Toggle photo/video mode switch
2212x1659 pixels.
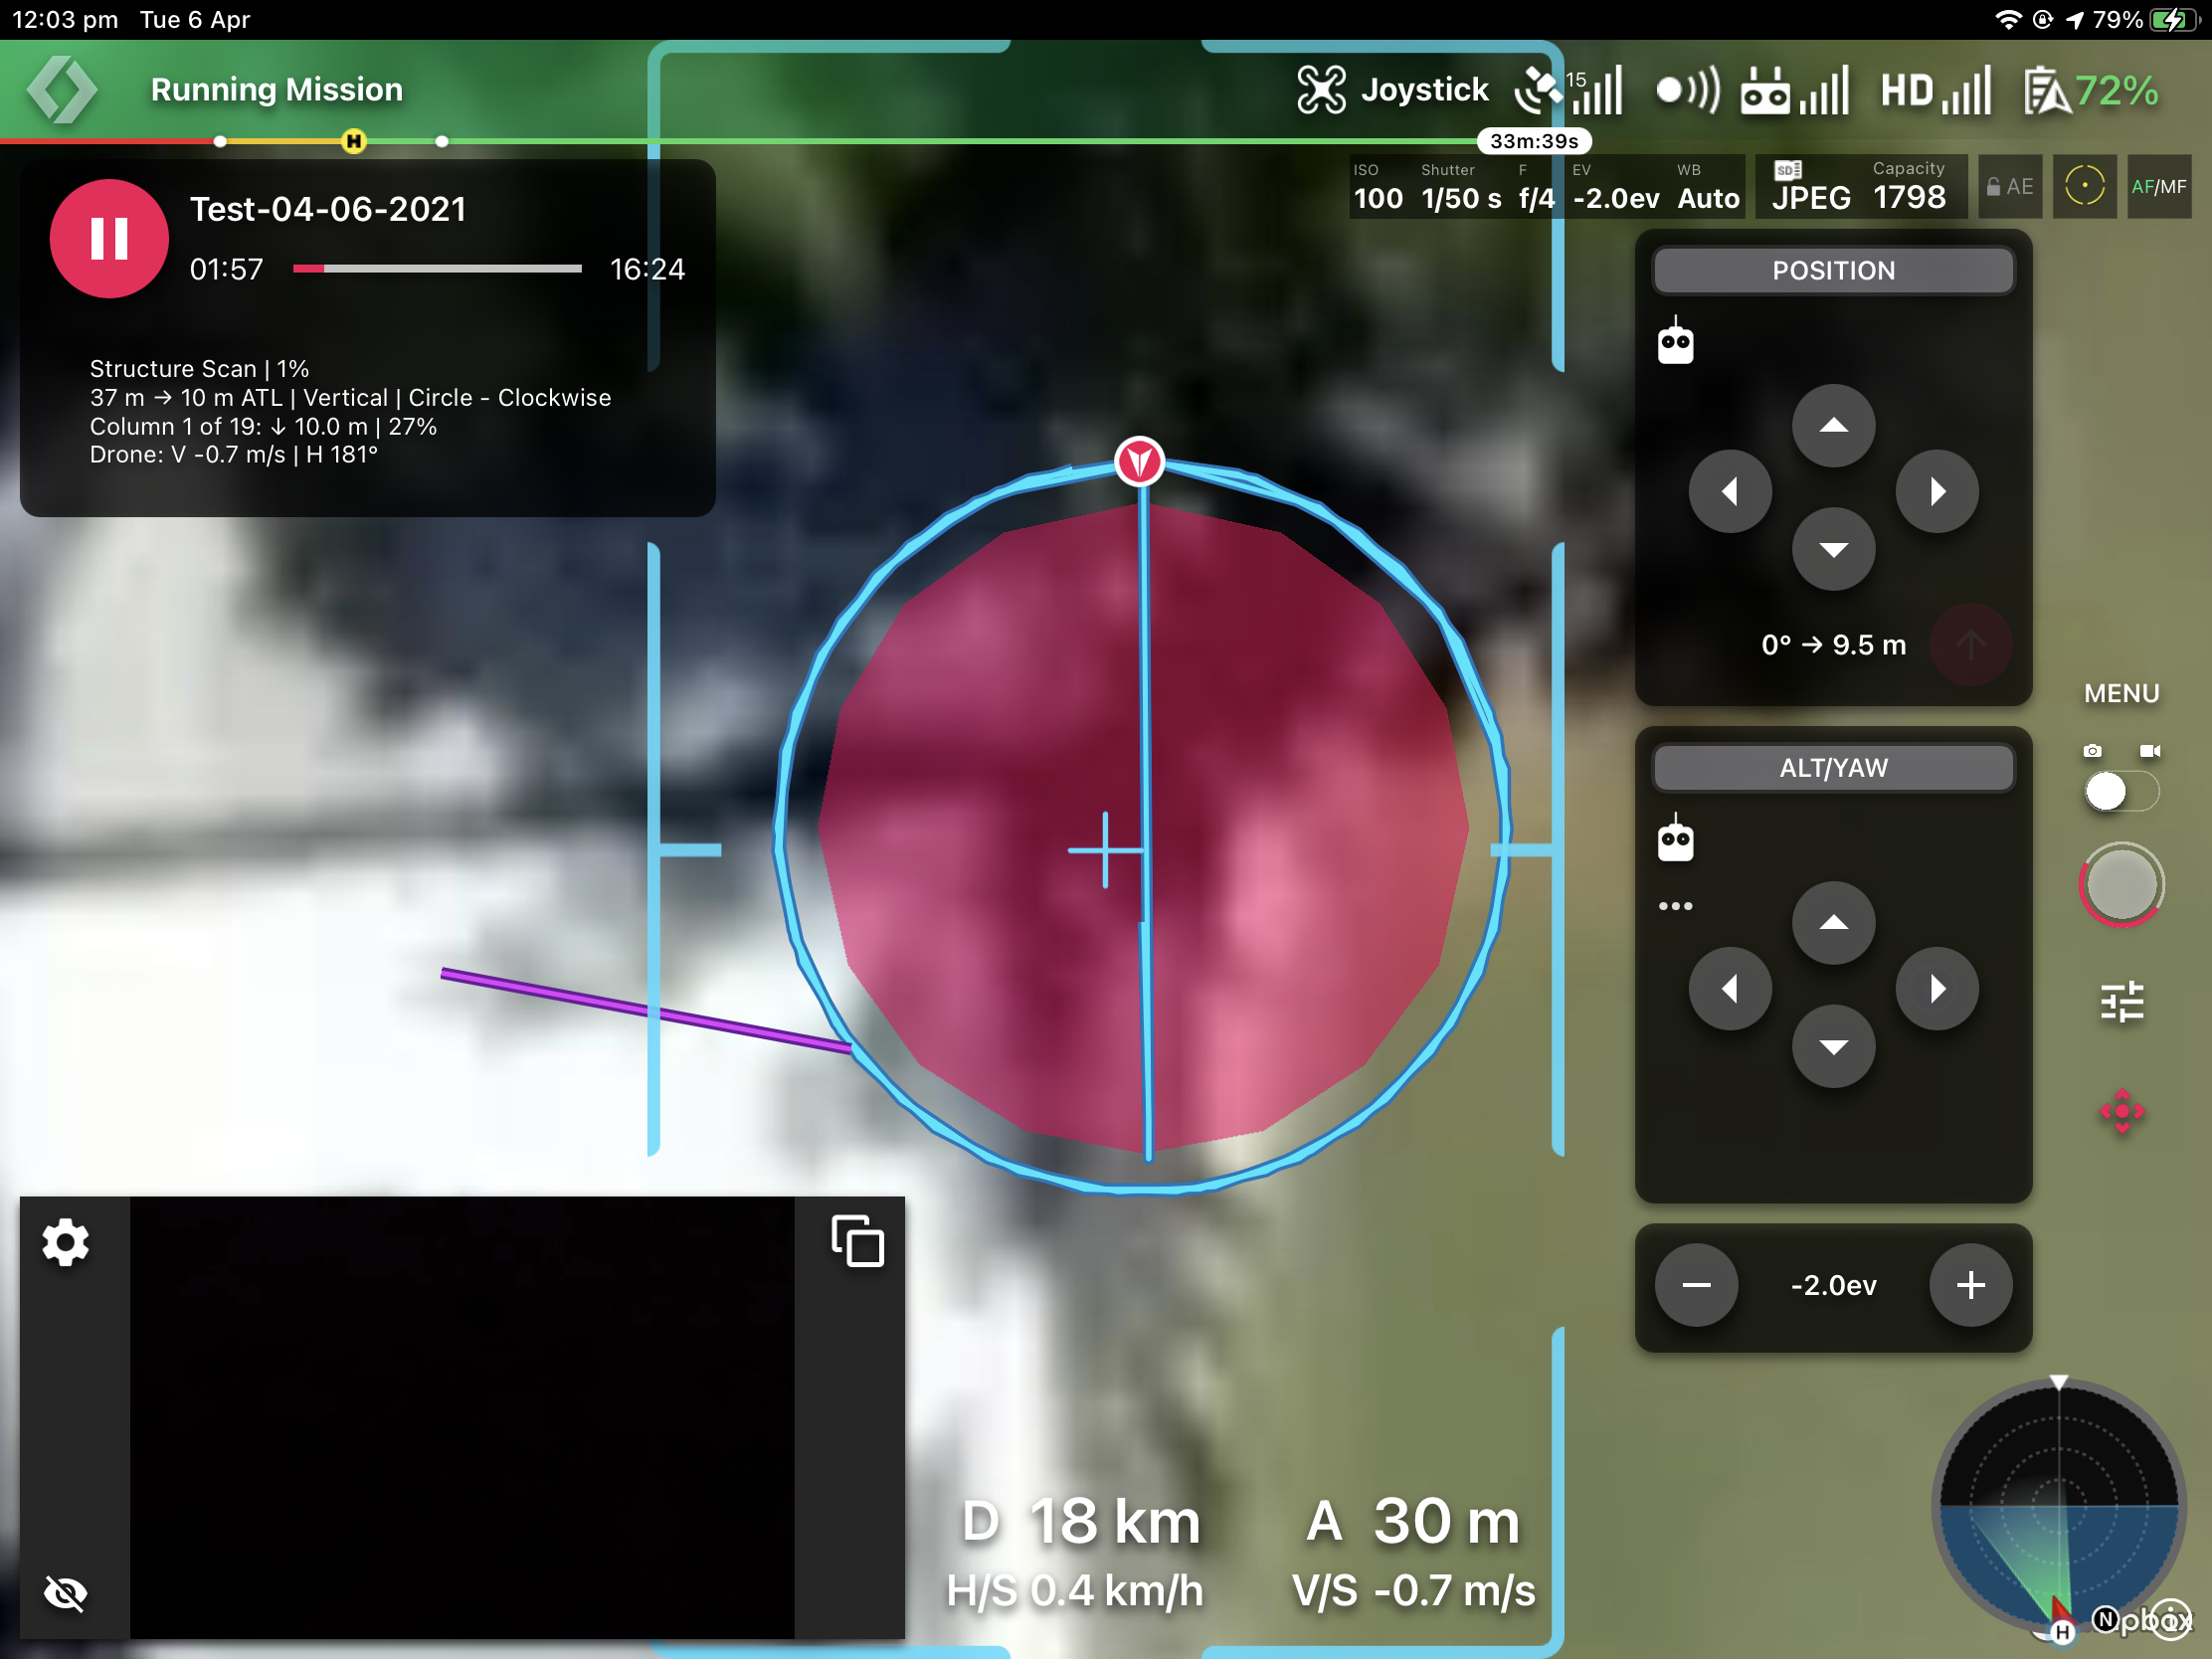pos(2121,792)
